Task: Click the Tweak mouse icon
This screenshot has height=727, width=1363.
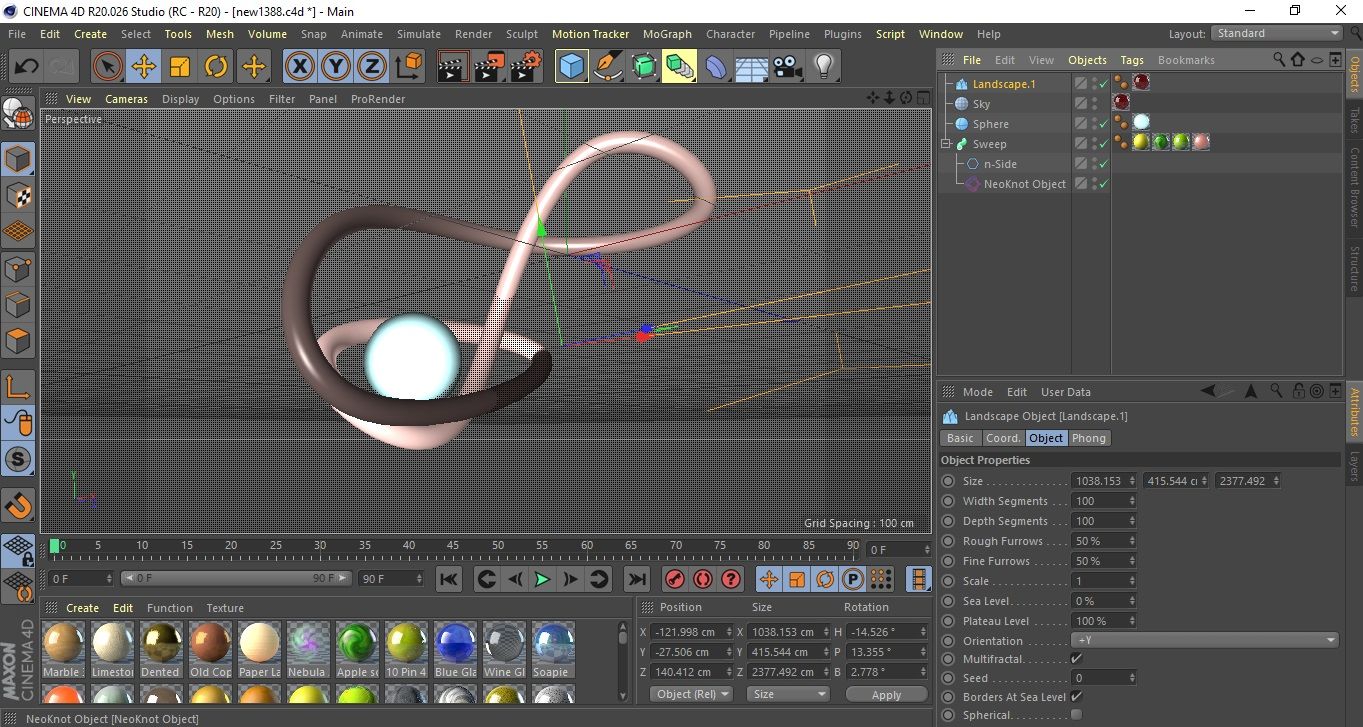Action: [18, 424]
